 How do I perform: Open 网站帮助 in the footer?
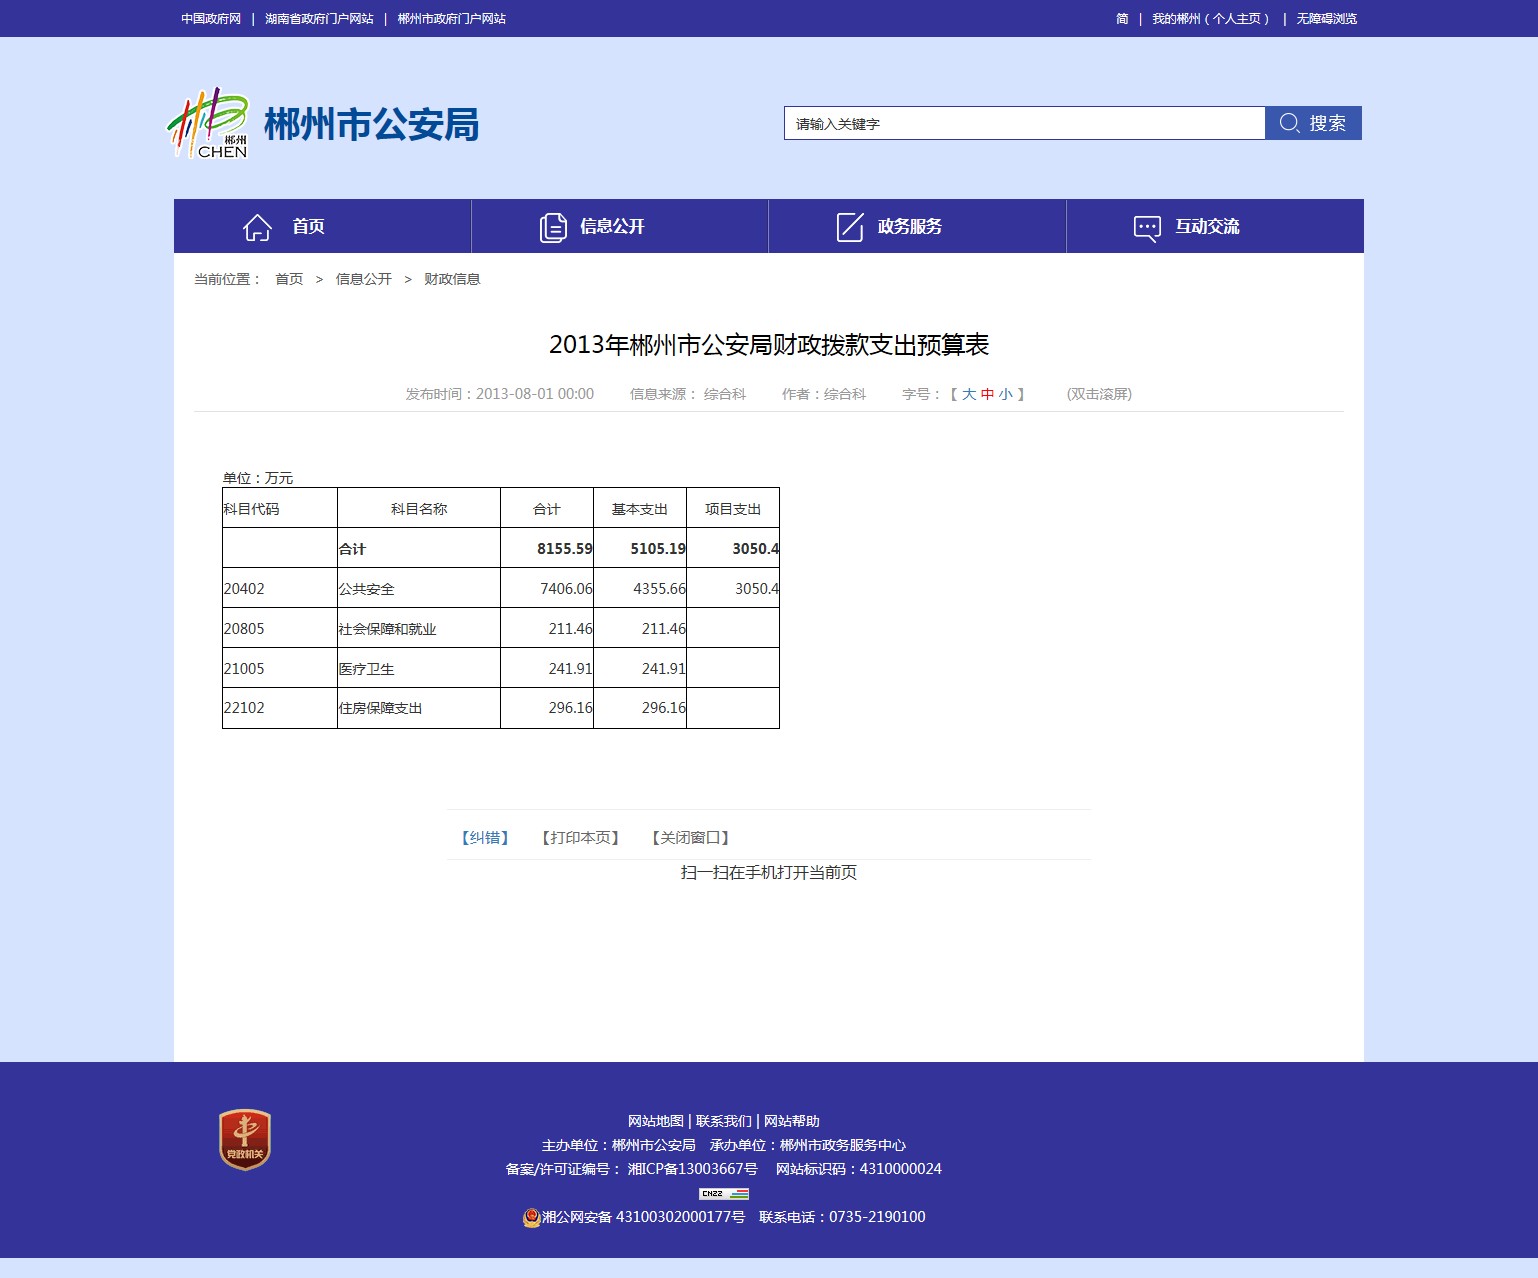[x=792, y=1121]
